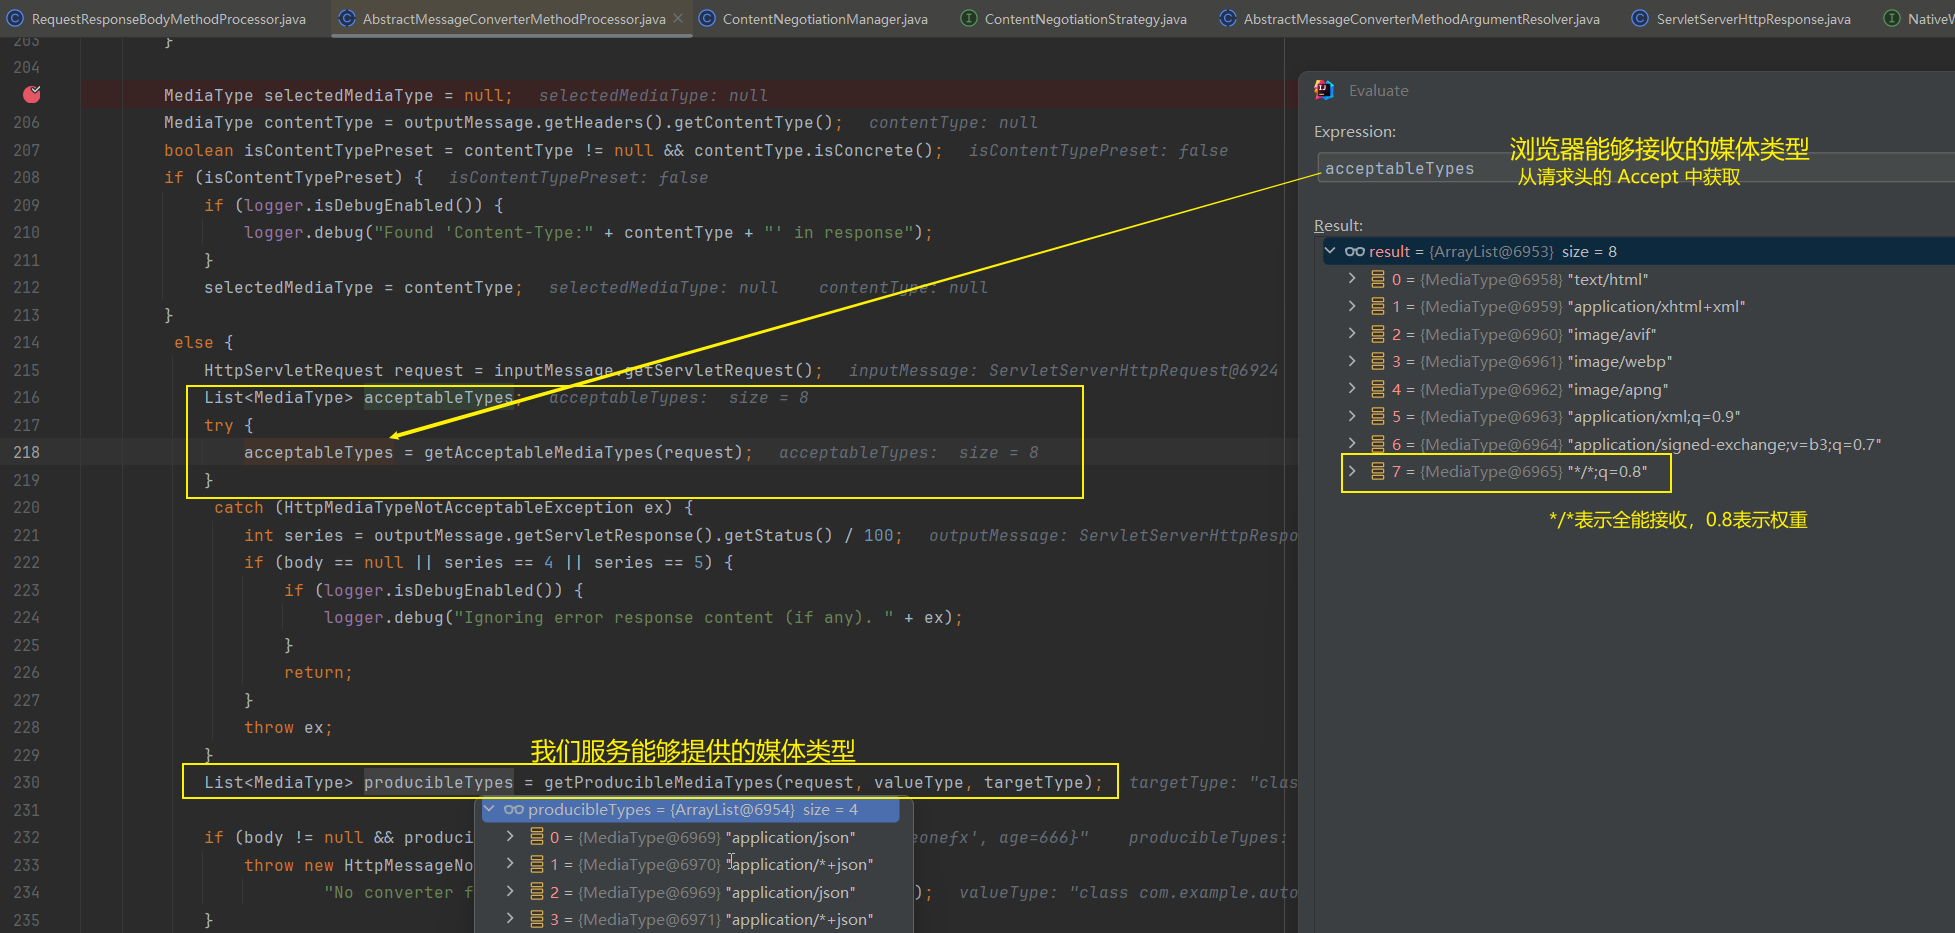Screen dimensions: 1955x933
Task: Click the Evaluate dialog title
Action: point(1378,90)
